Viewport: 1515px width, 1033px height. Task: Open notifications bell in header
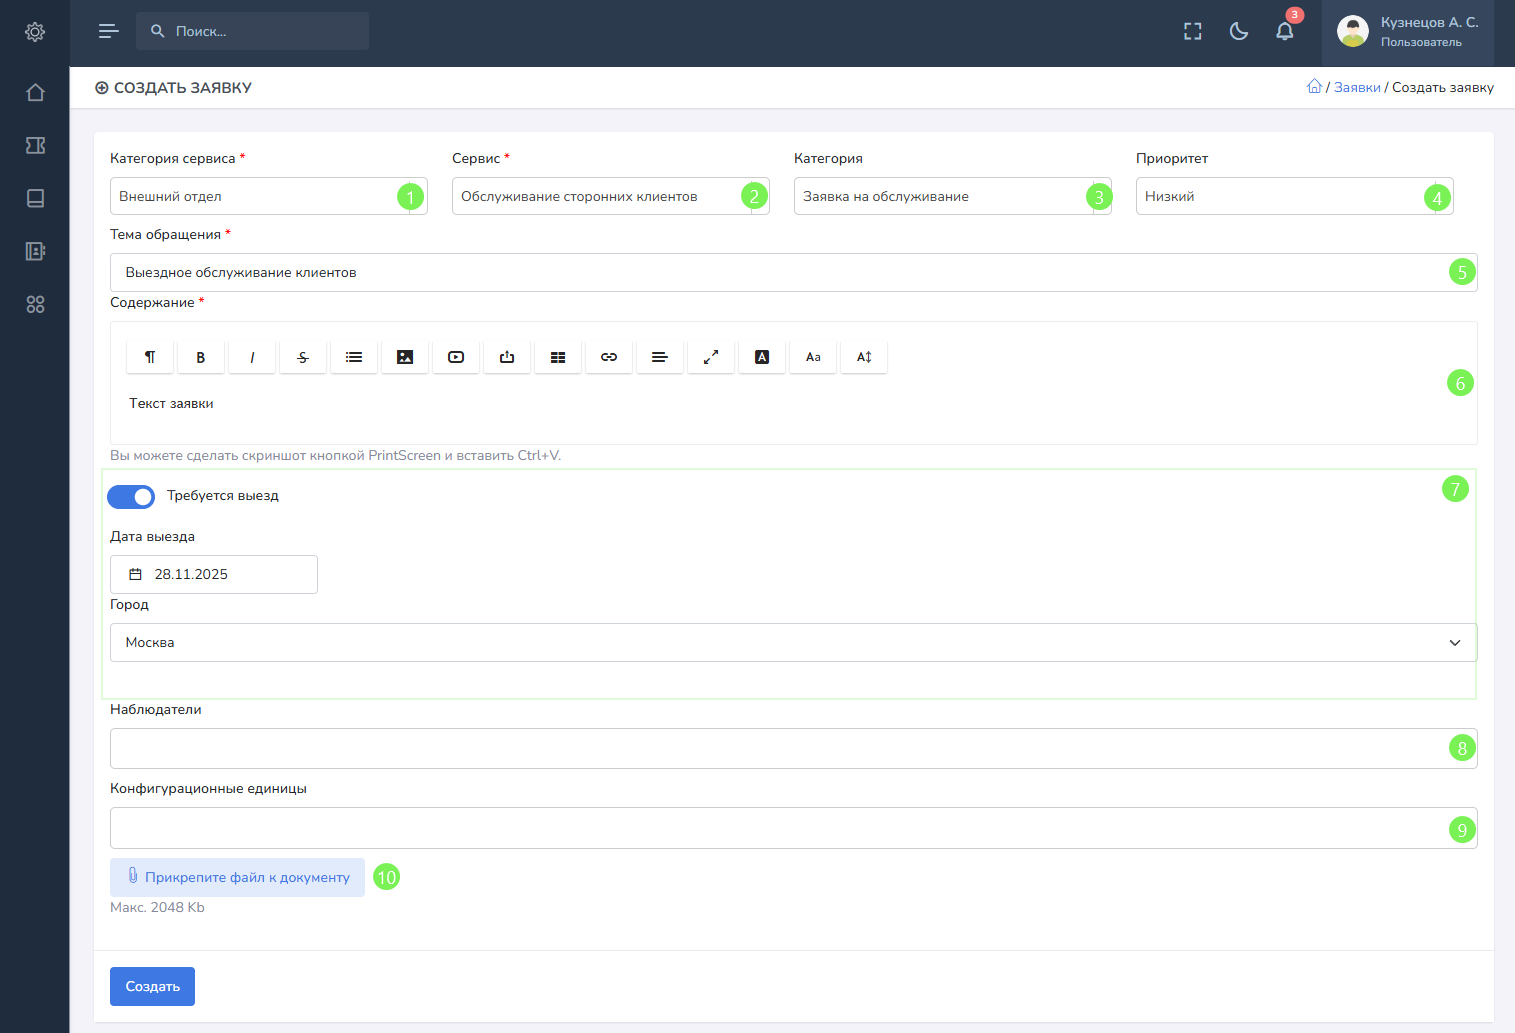(x=1285, y=31)
